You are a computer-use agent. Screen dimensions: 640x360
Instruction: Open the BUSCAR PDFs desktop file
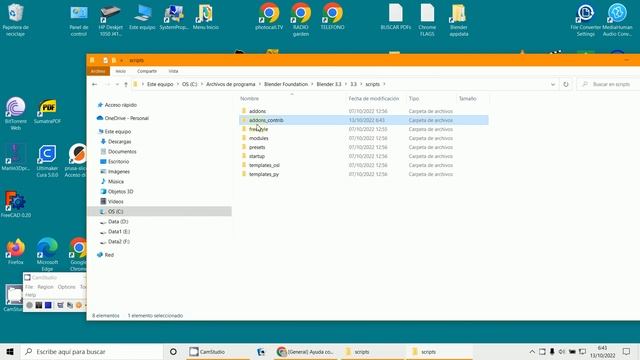pyautogui.click(x=396, y=17)
